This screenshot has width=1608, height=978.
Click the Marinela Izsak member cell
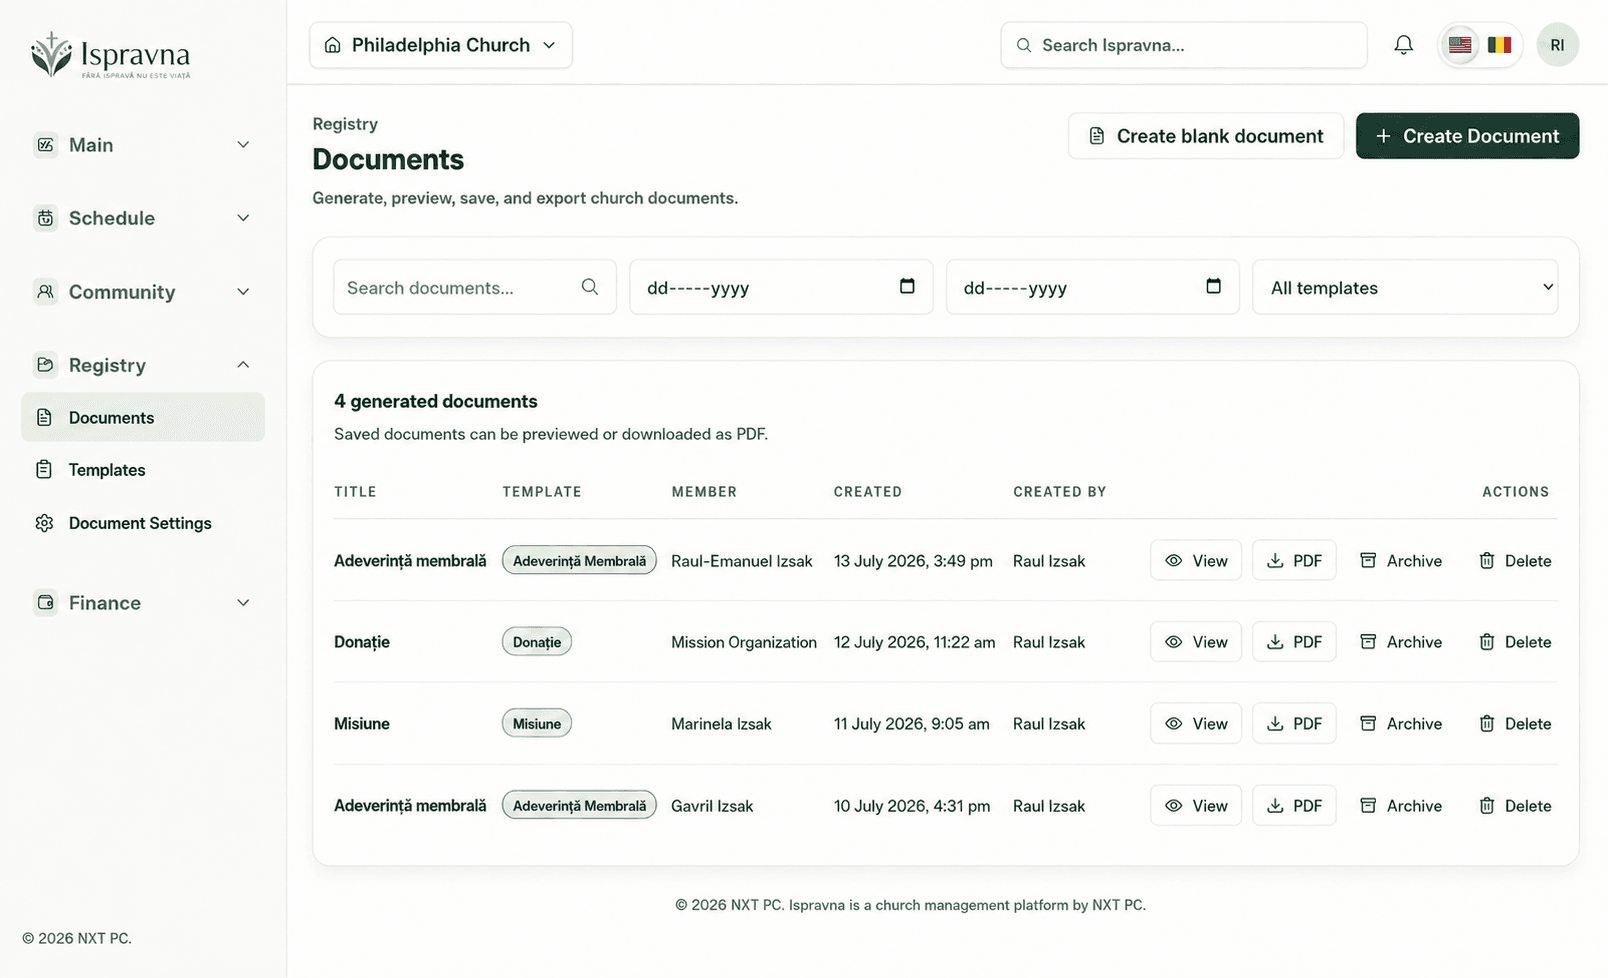coord(721,724)
